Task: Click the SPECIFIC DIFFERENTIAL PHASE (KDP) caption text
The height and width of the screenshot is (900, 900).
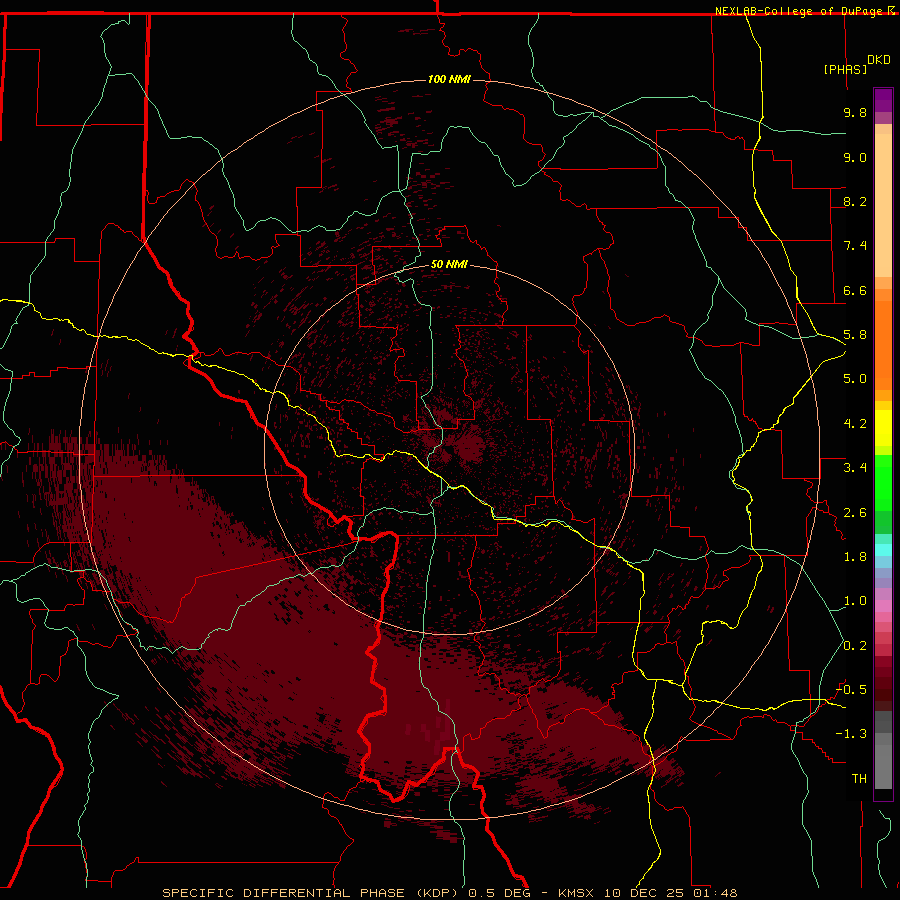Action: 311,893
